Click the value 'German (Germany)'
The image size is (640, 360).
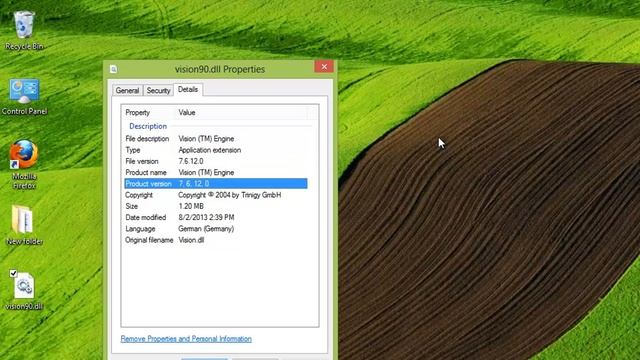pos(206,229)
